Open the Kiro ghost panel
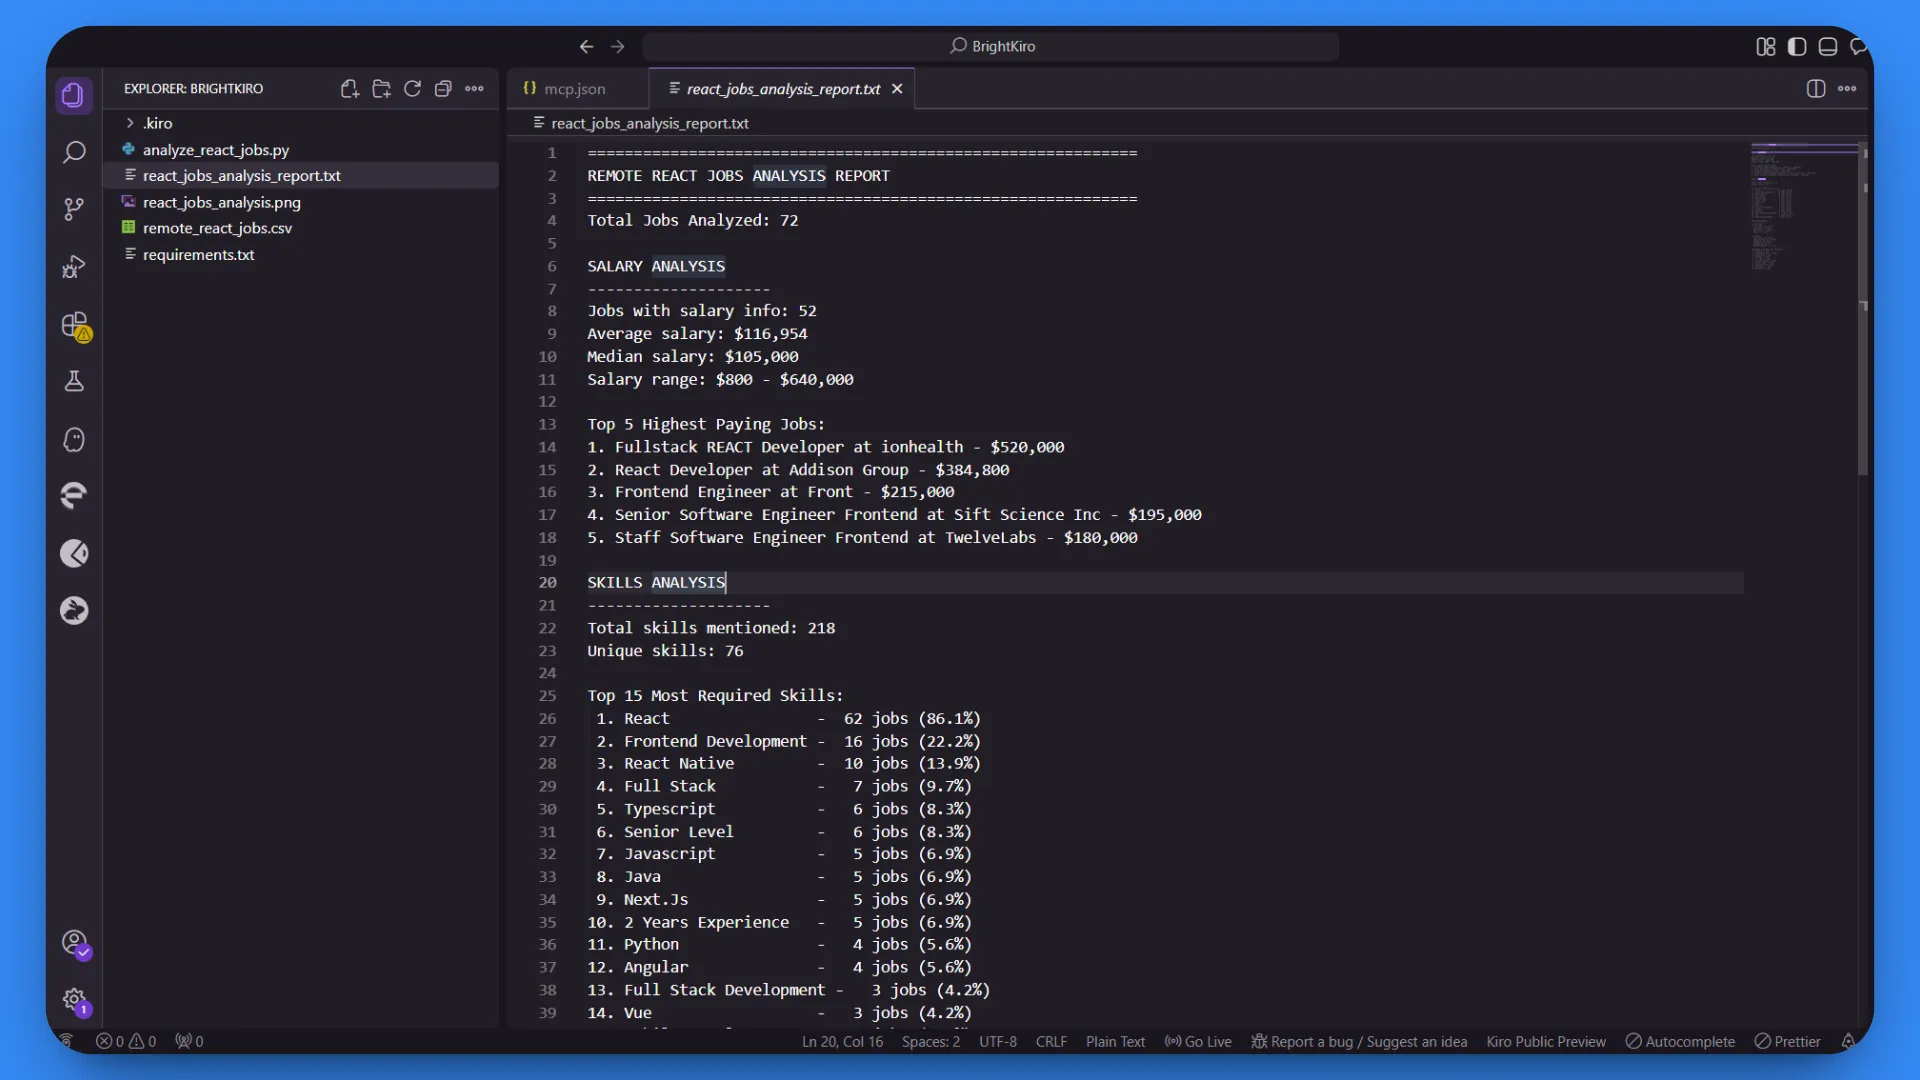The image size is (1920, 1080). (x=74, y=440)
